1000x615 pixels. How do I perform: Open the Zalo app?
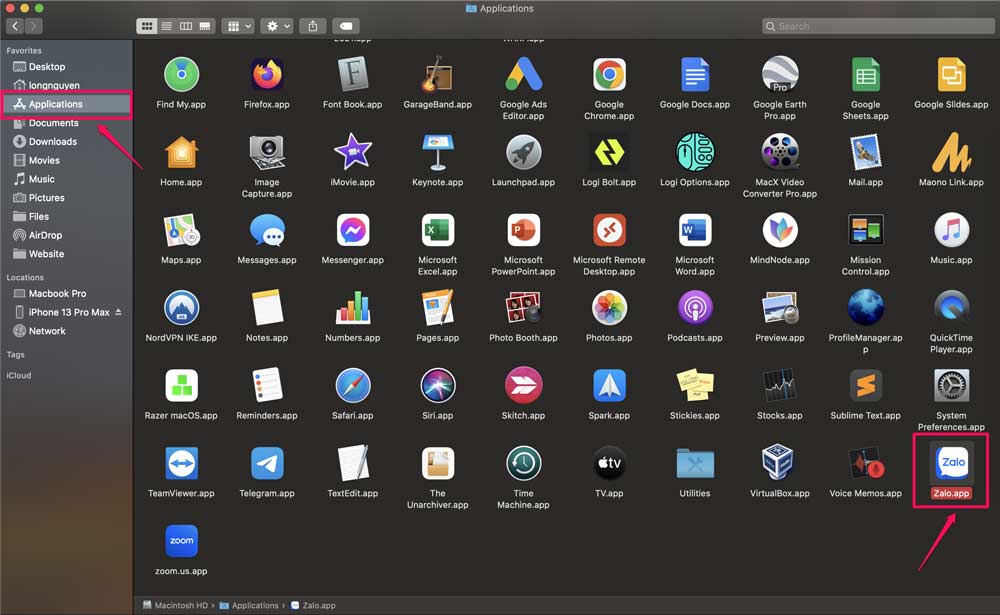click(x=951, y=463)
